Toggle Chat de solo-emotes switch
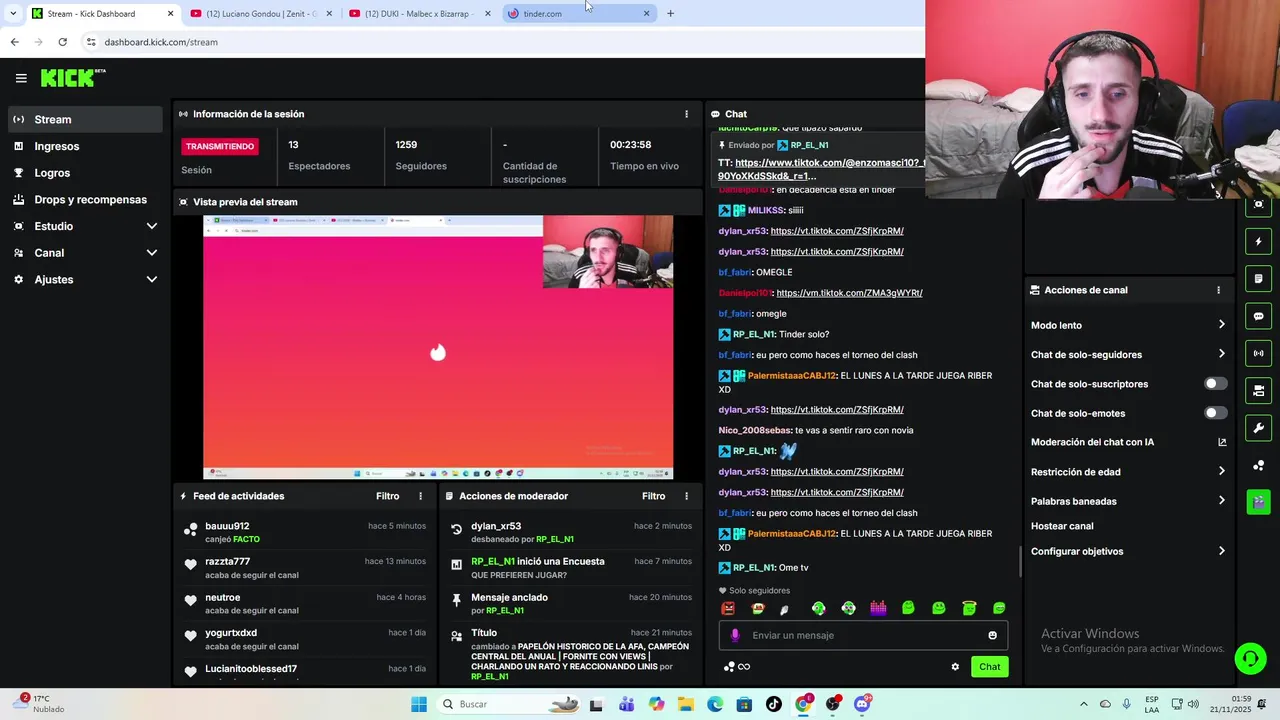The width and height of the screenshot is (1280, 720). coord(1215,413)
